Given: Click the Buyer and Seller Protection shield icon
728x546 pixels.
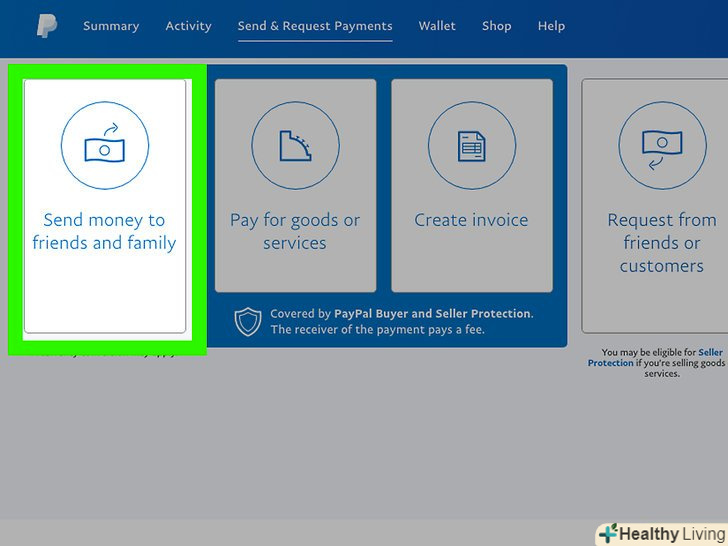Looking at the screenshot, I should click(x=248, y=321).
